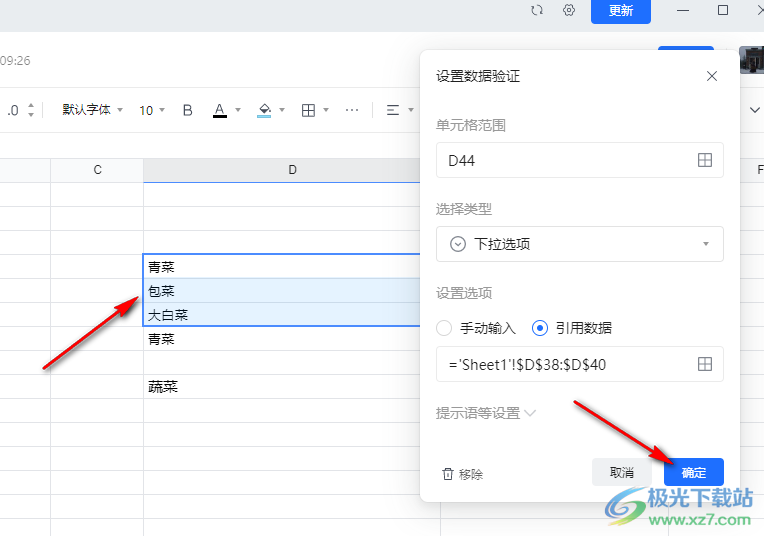Click collapse toolbar chevron at right

[x=754, y=110]
